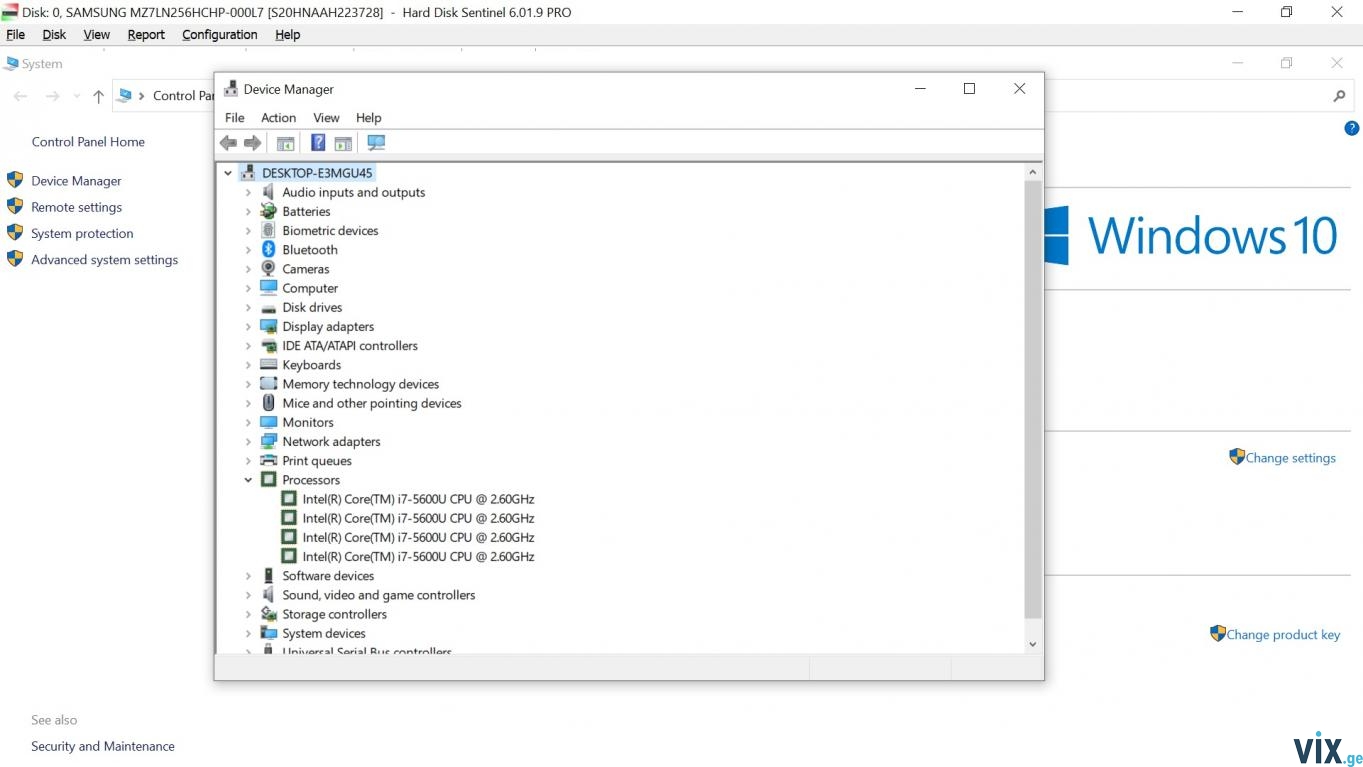
Task: Click the search magnifier in the System window
Action: click(x=1339, y=96)
